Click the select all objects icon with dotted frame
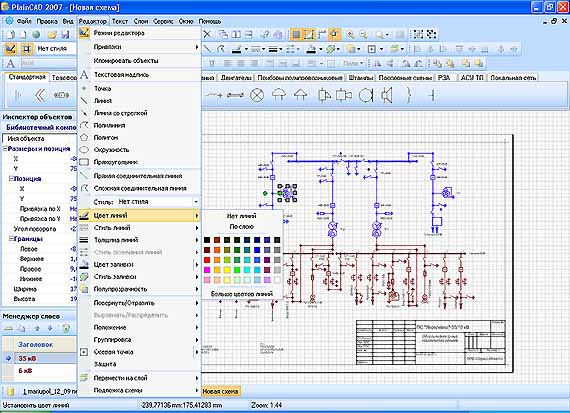 [x=418, y=35]
